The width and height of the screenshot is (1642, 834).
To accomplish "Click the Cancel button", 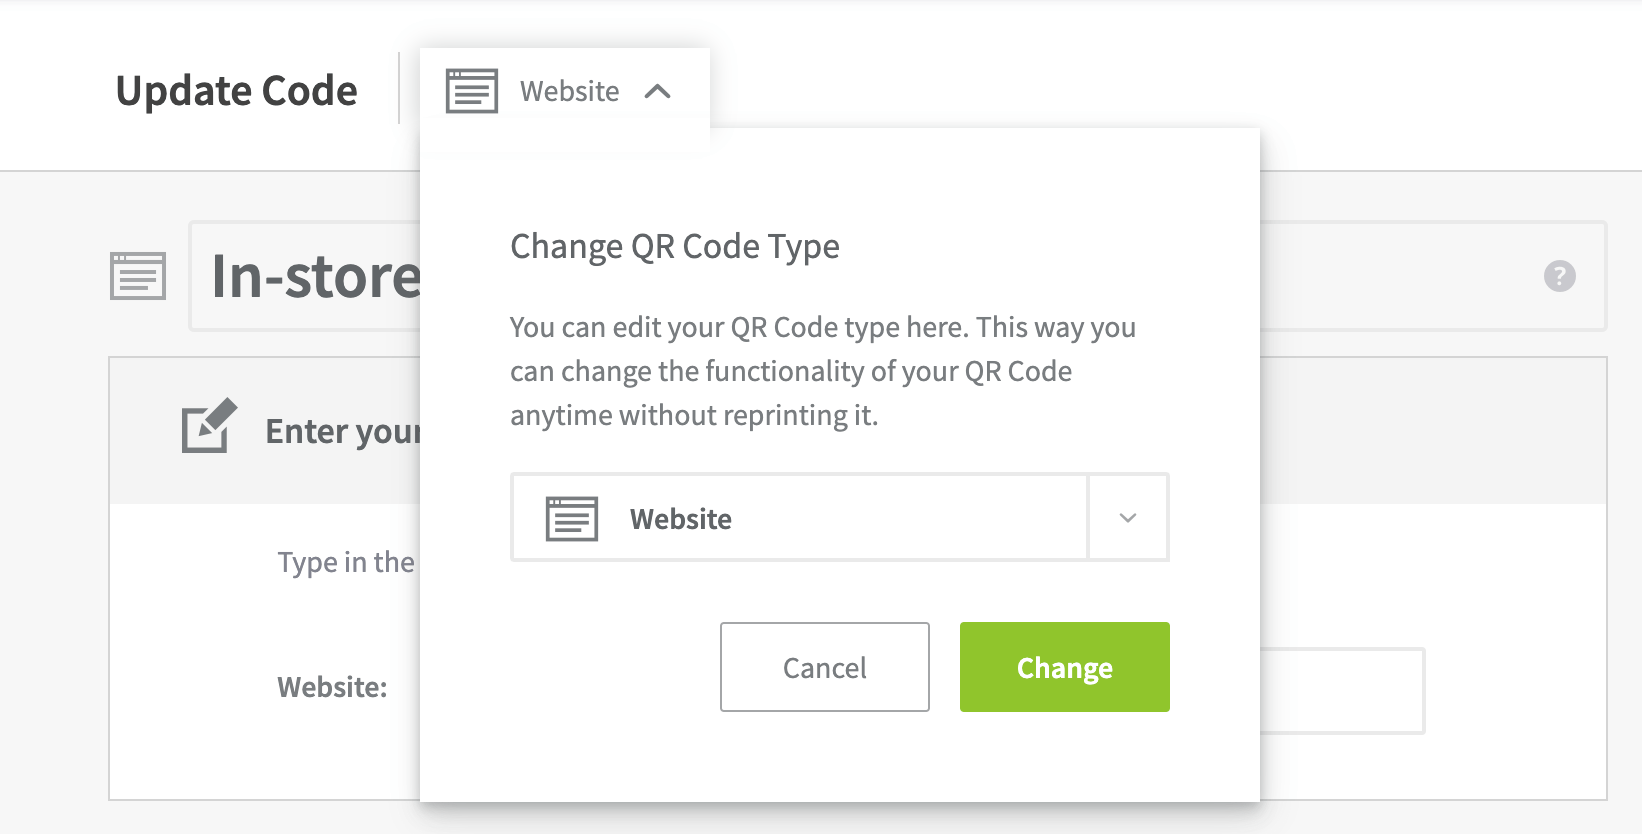I will pyautogui.click(x=823, y=667).
